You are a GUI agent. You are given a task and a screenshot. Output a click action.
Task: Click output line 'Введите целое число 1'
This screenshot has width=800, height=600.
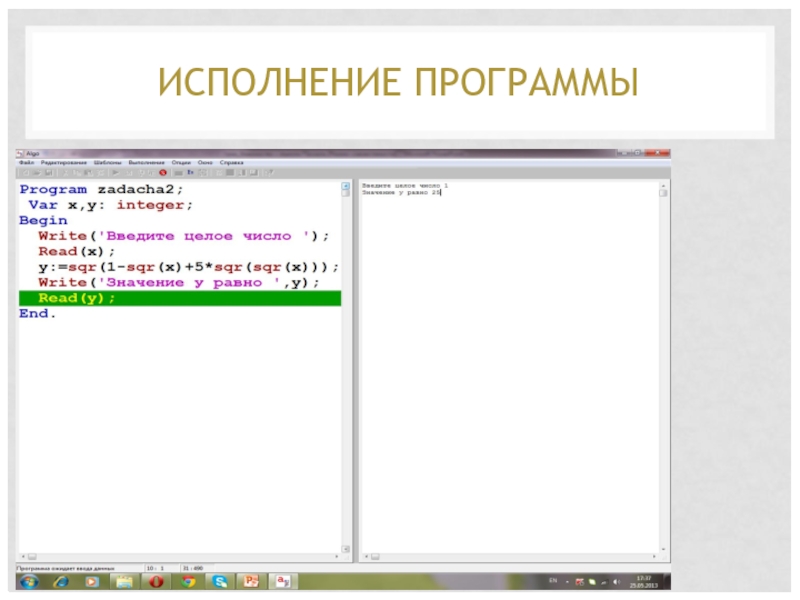405,186
